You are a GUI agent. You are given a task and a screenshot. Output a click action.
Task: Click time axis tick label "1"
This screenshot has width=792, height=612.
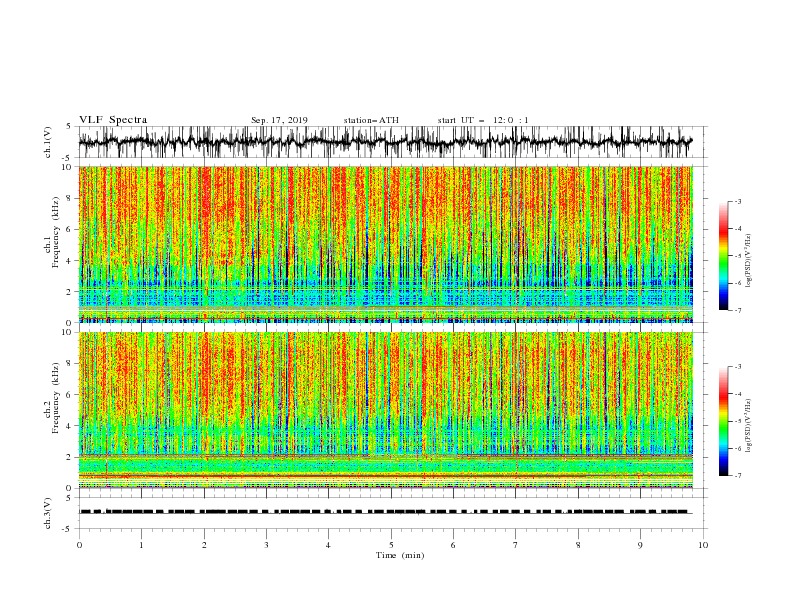[141, 545]
